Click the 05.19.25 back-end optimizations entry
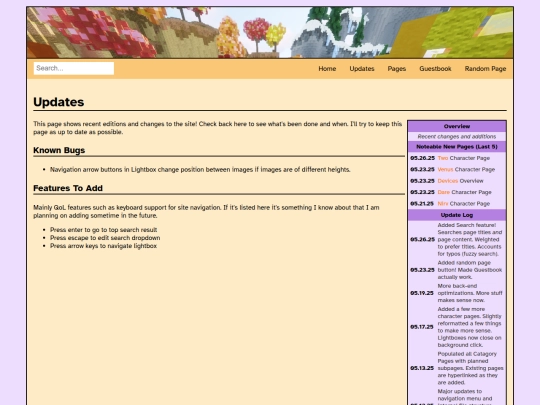The width and height of the screenshot is (540, 405). [x=470, y=293]
